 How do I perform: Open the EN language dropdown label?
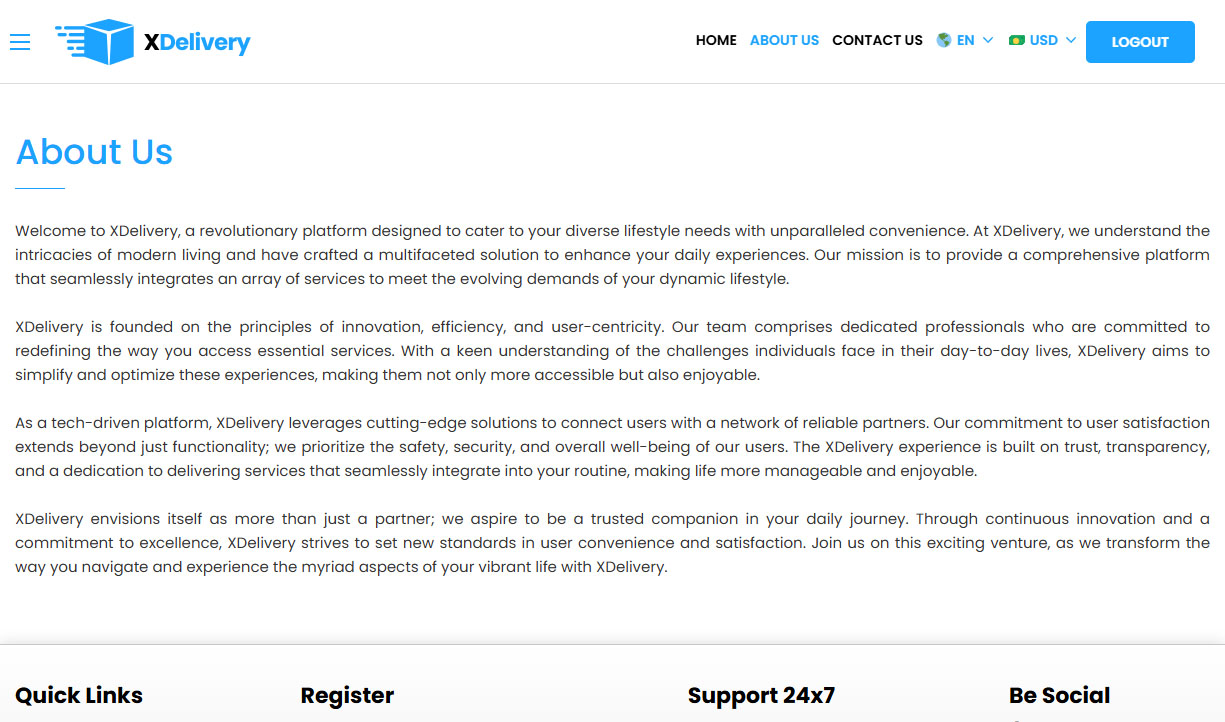(x=965, y=41)
